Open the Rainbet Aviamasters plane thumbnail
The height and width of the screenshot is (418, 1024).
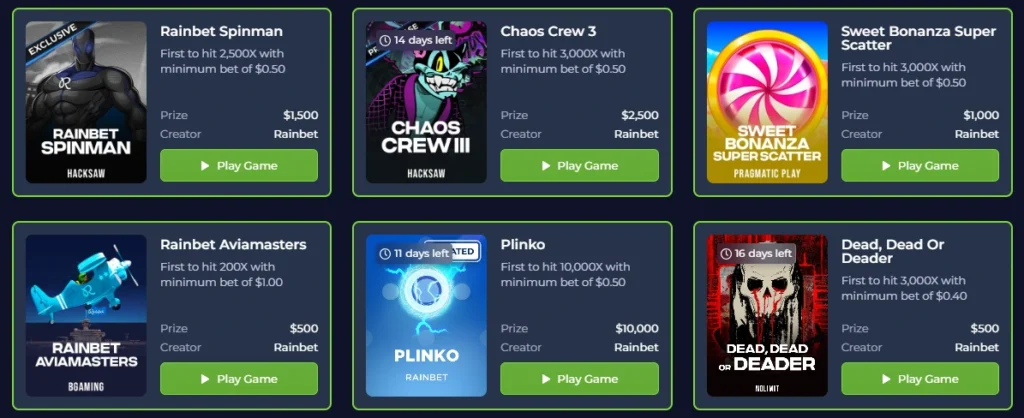[x=86, y=315]
